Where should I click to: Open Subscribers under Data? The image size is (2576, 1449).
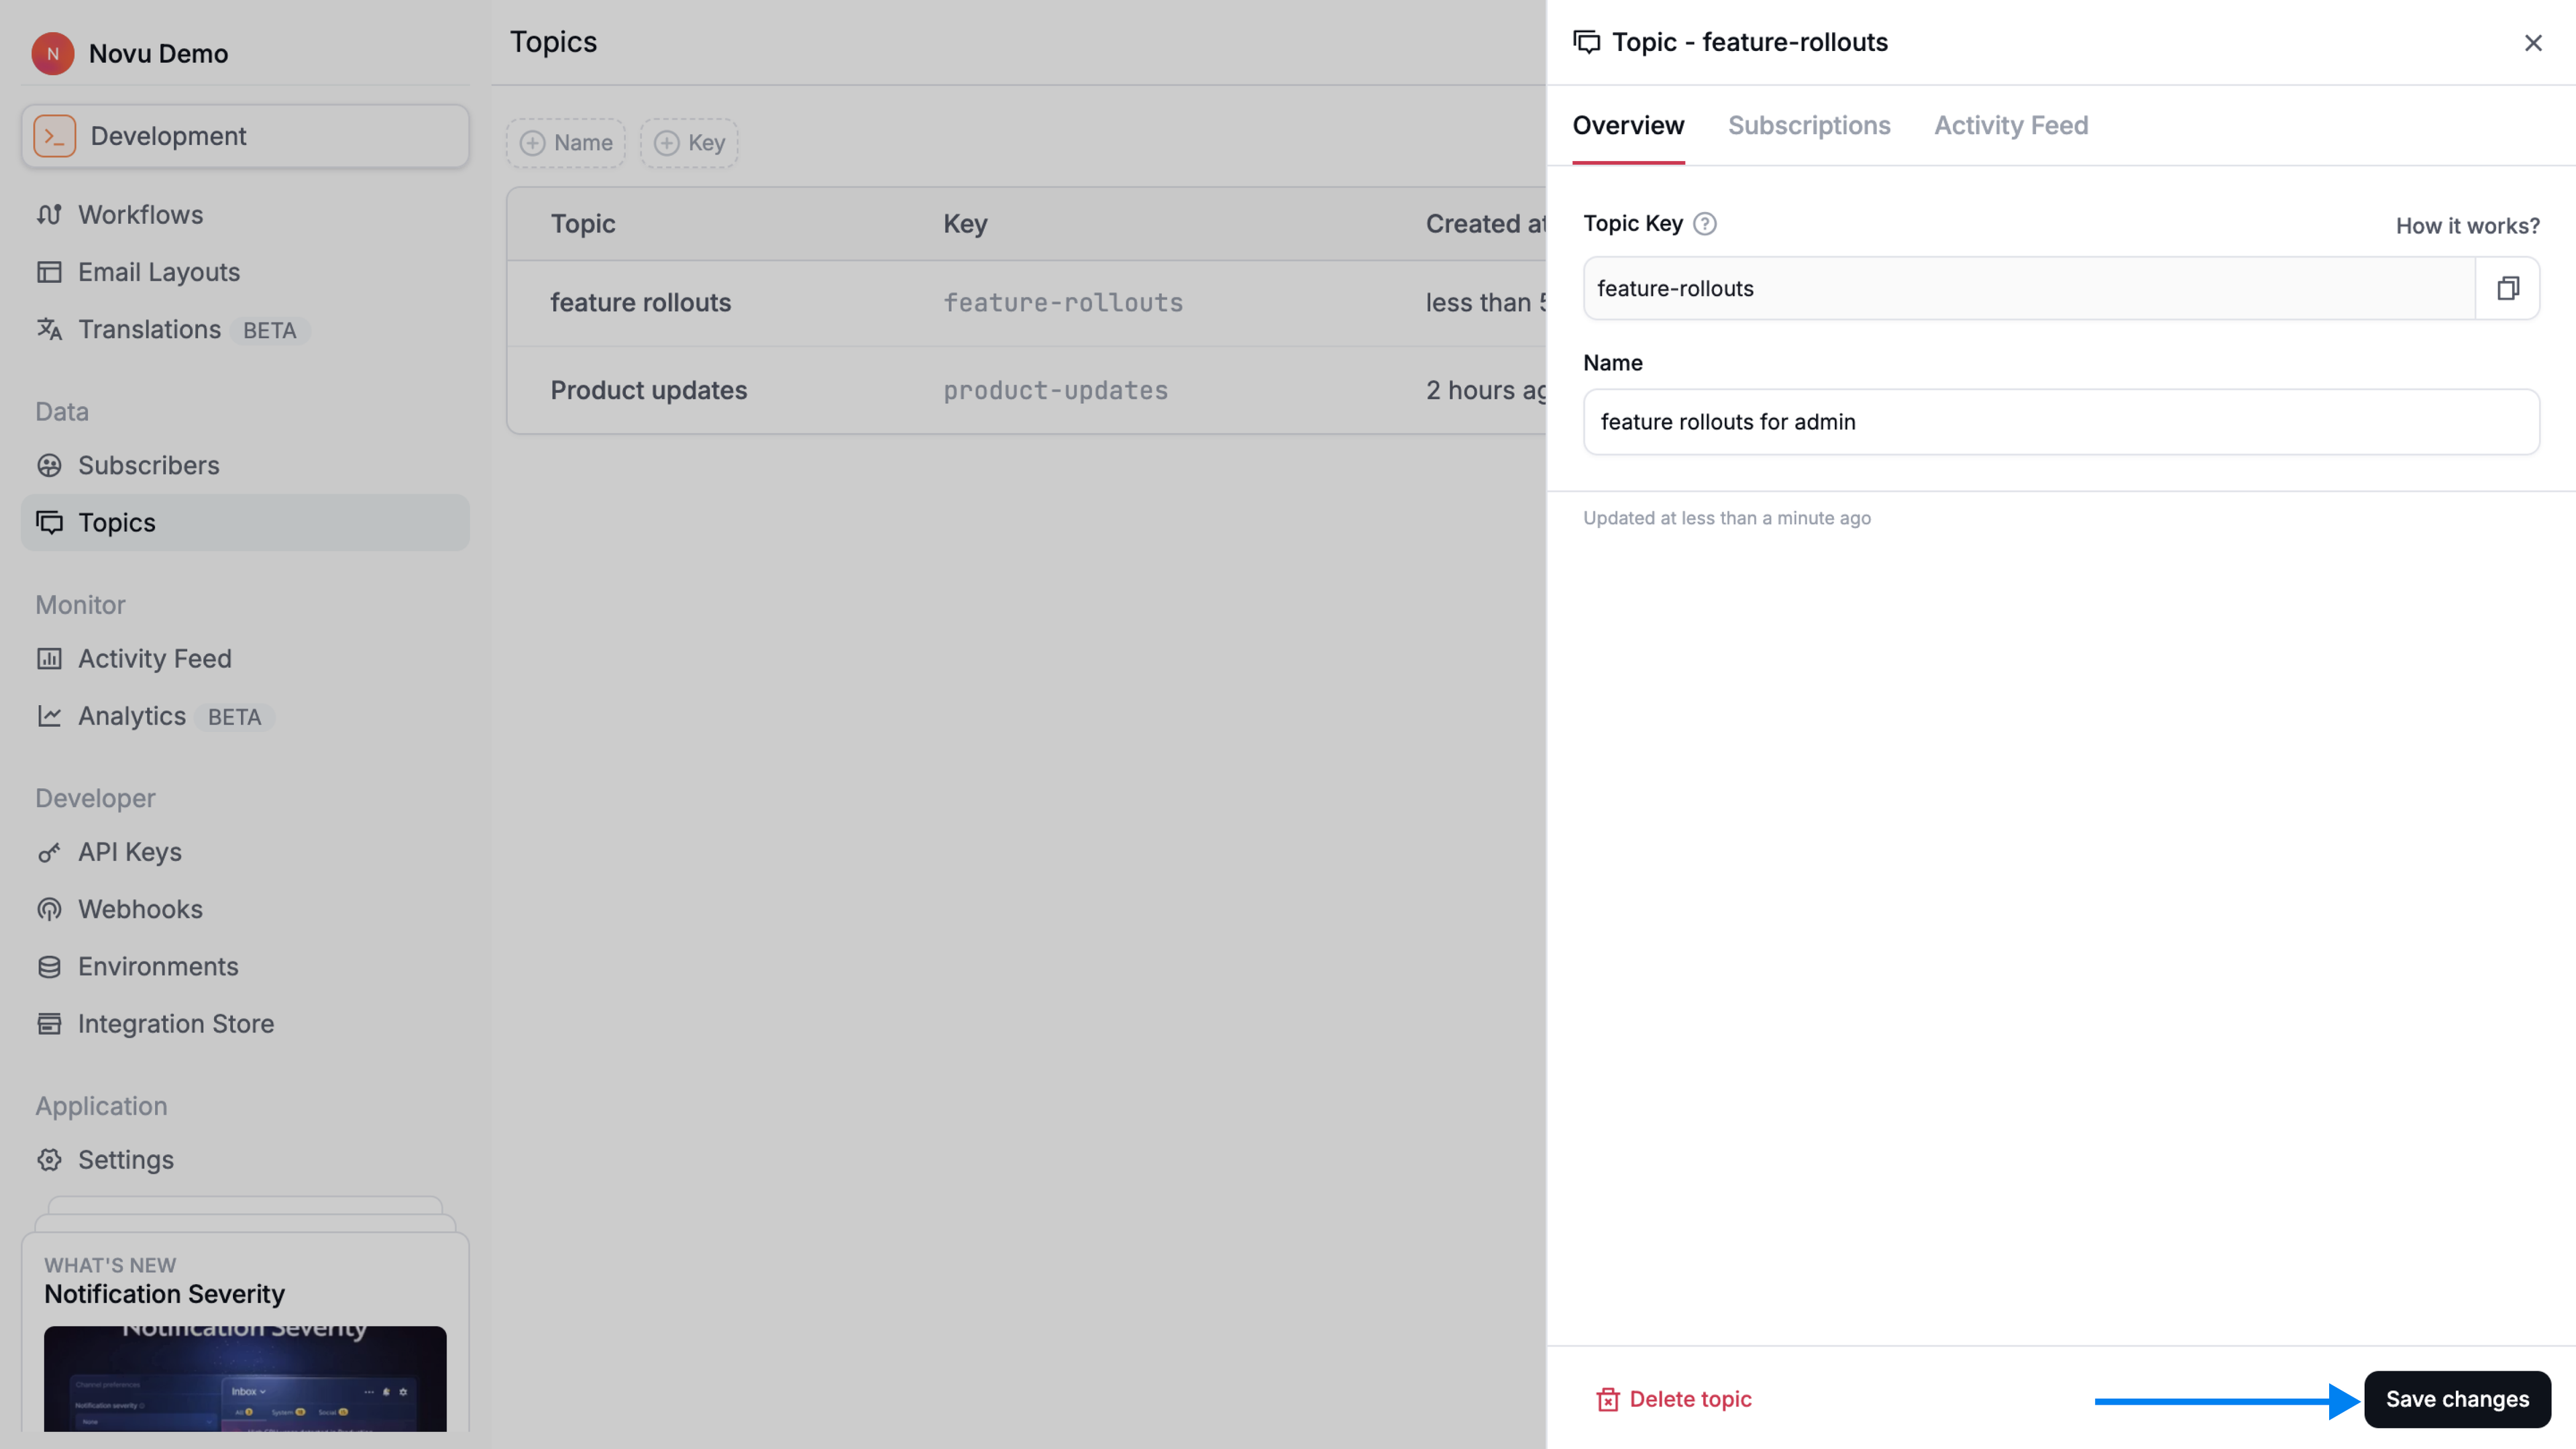(148, 466)
